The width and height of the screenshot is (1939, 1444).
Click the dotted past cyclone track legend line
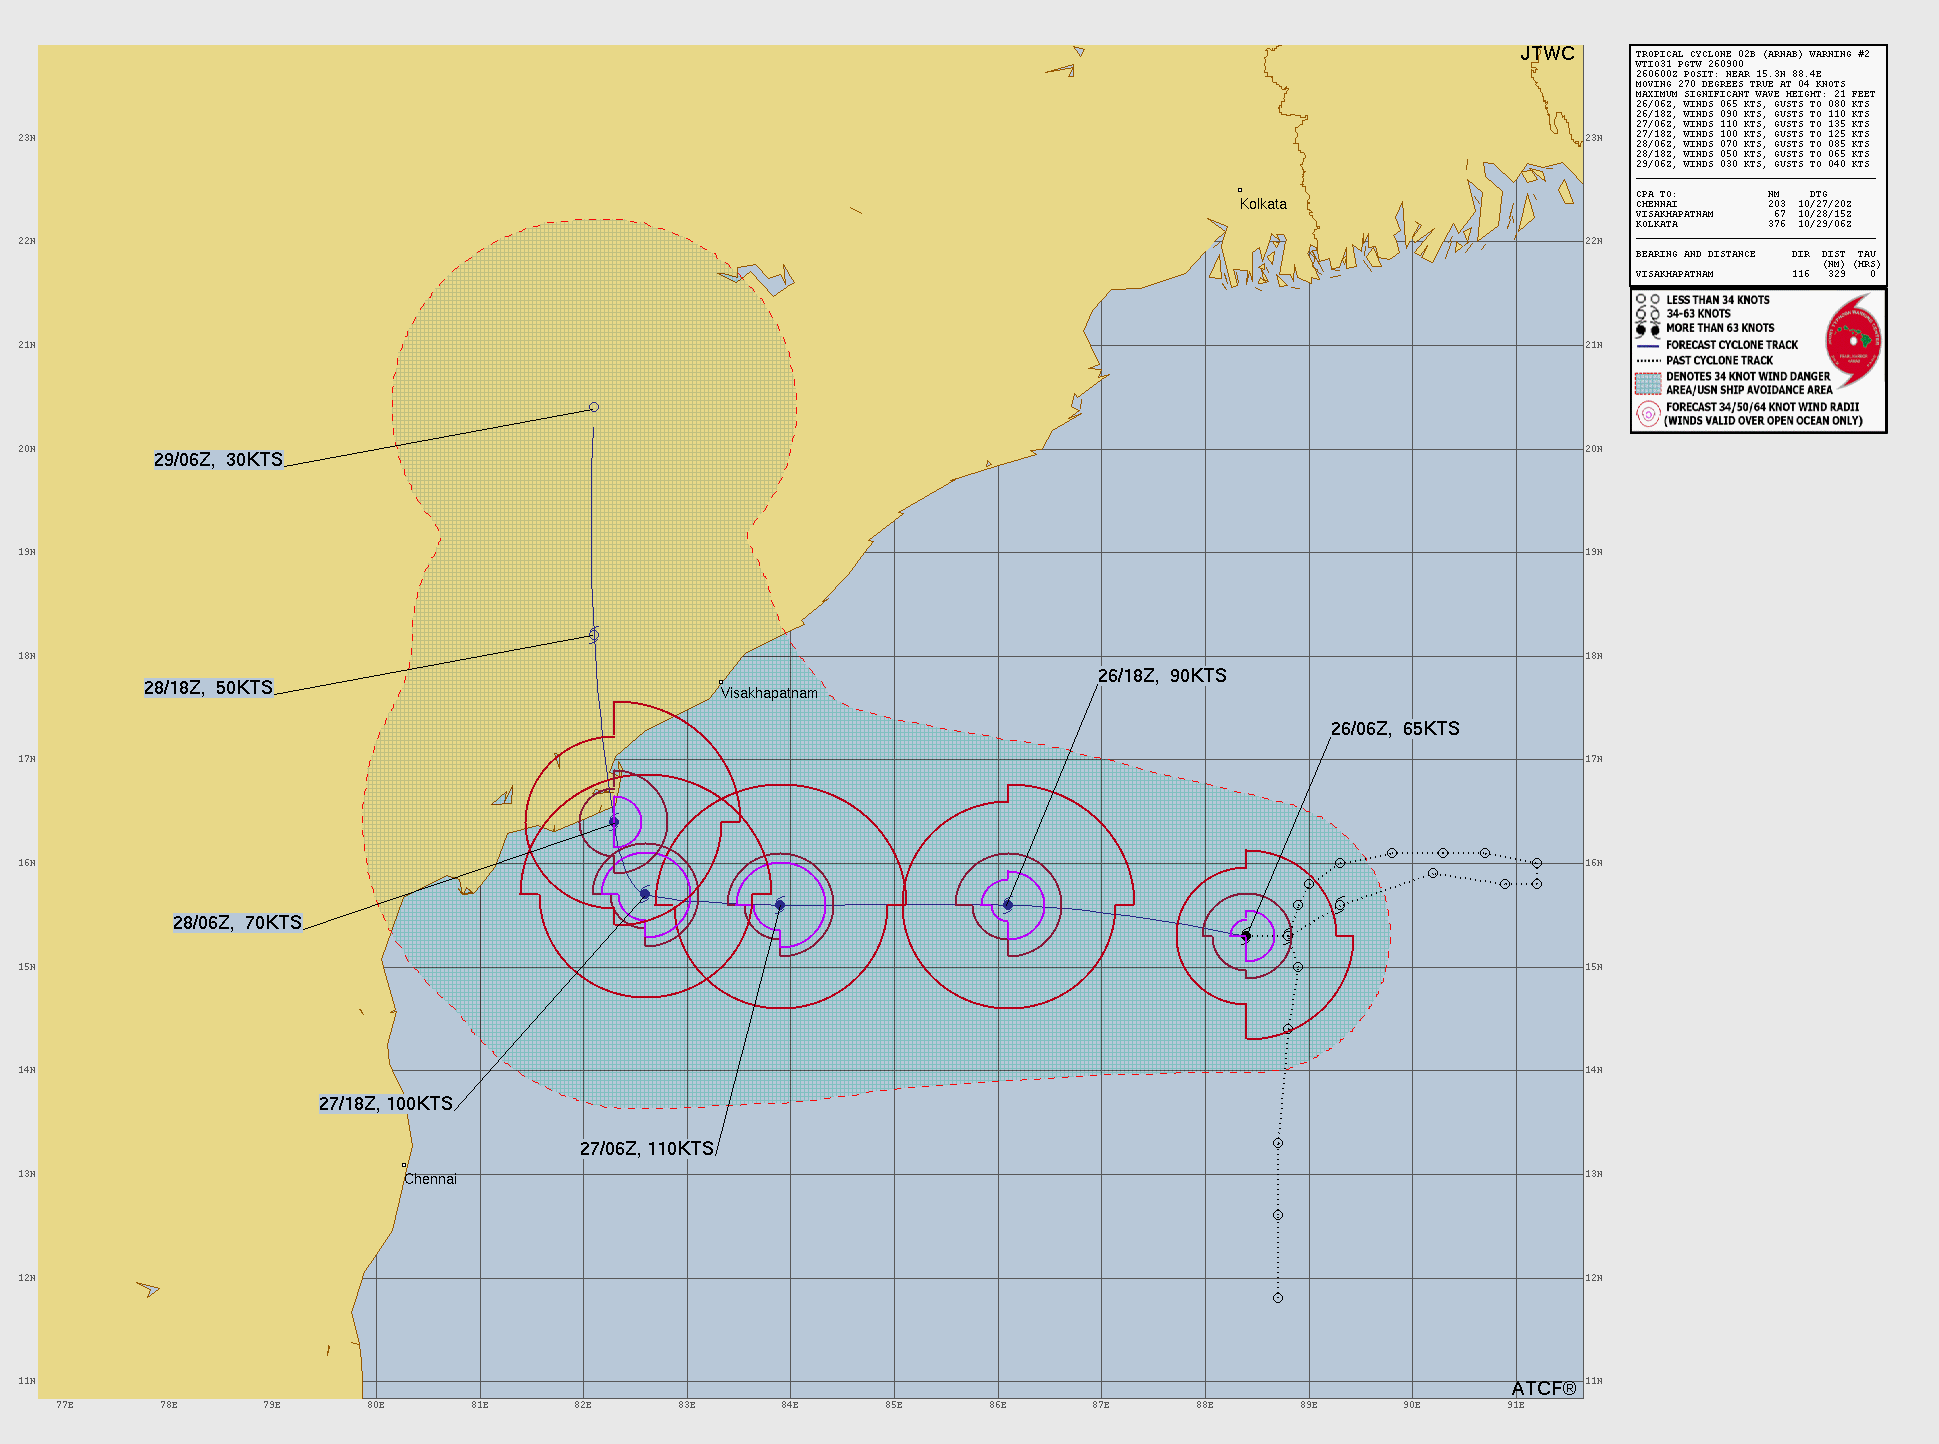point(1648,361)
